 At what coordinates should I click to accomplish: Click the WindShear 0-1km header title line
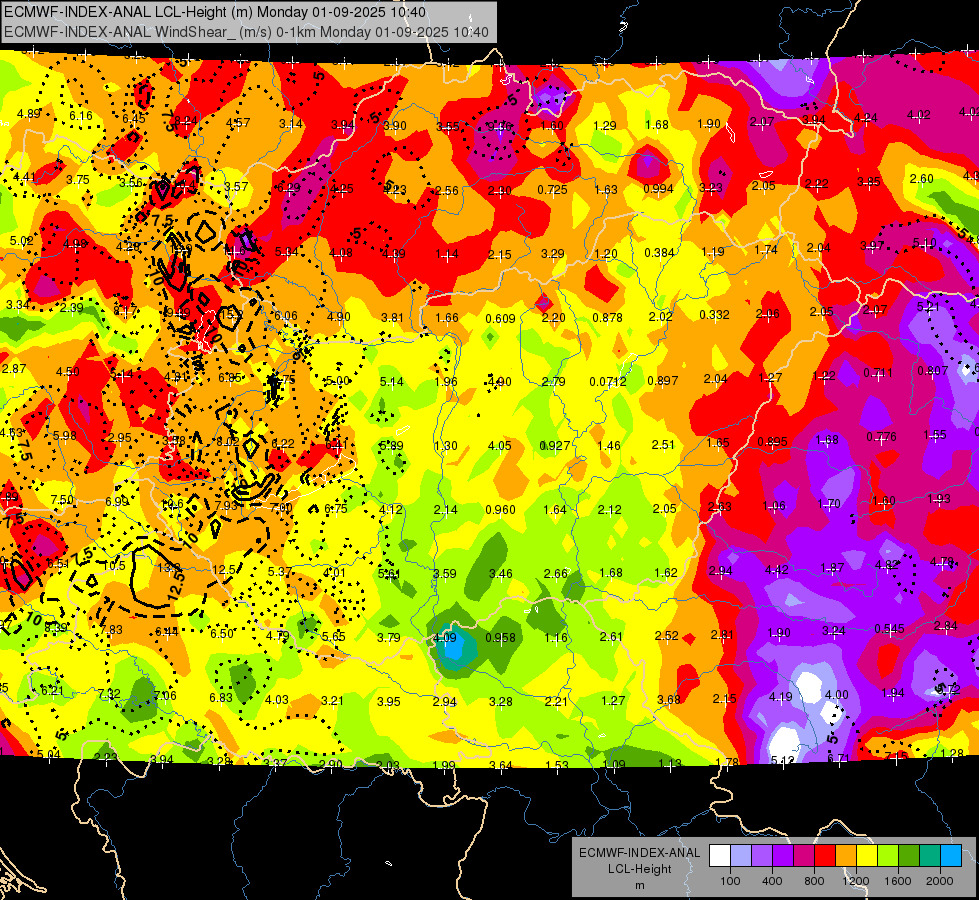click(x=246, y=32)
